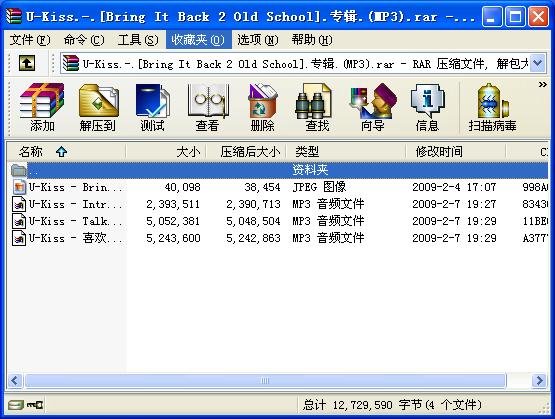The height and width of the screenshot is (419, 555).
Task: Click size value 2,393,511
Action: 173,204
